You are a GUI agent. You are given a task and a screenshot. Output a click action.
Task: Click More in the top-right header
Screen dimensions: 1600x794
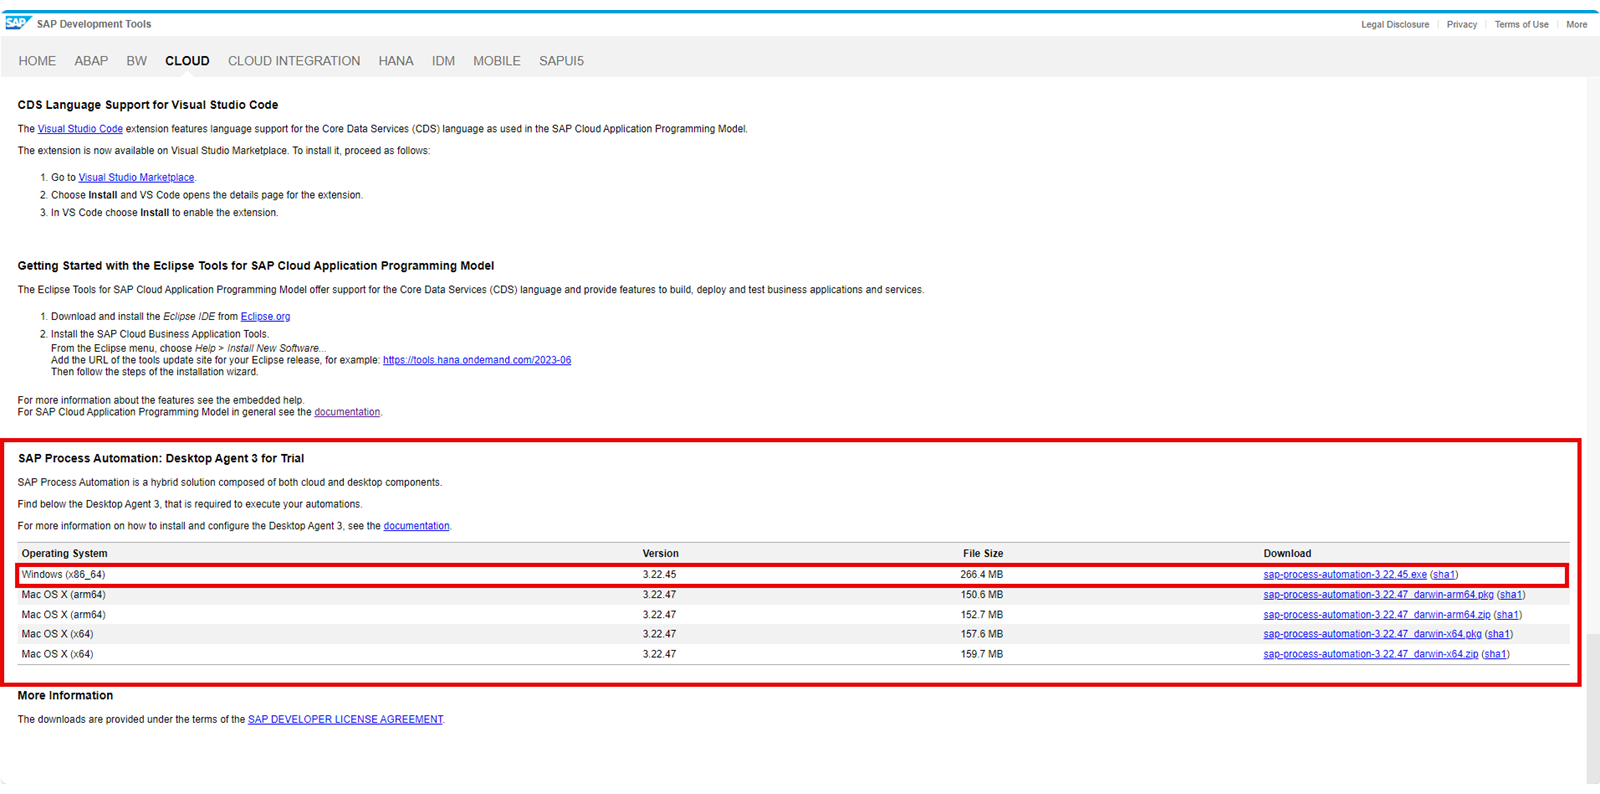[x=1577, y=24]
